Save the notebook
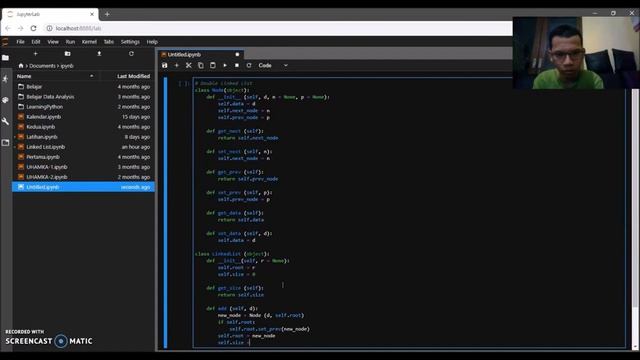Screen dimensions: 640x360 click(164, 65)
